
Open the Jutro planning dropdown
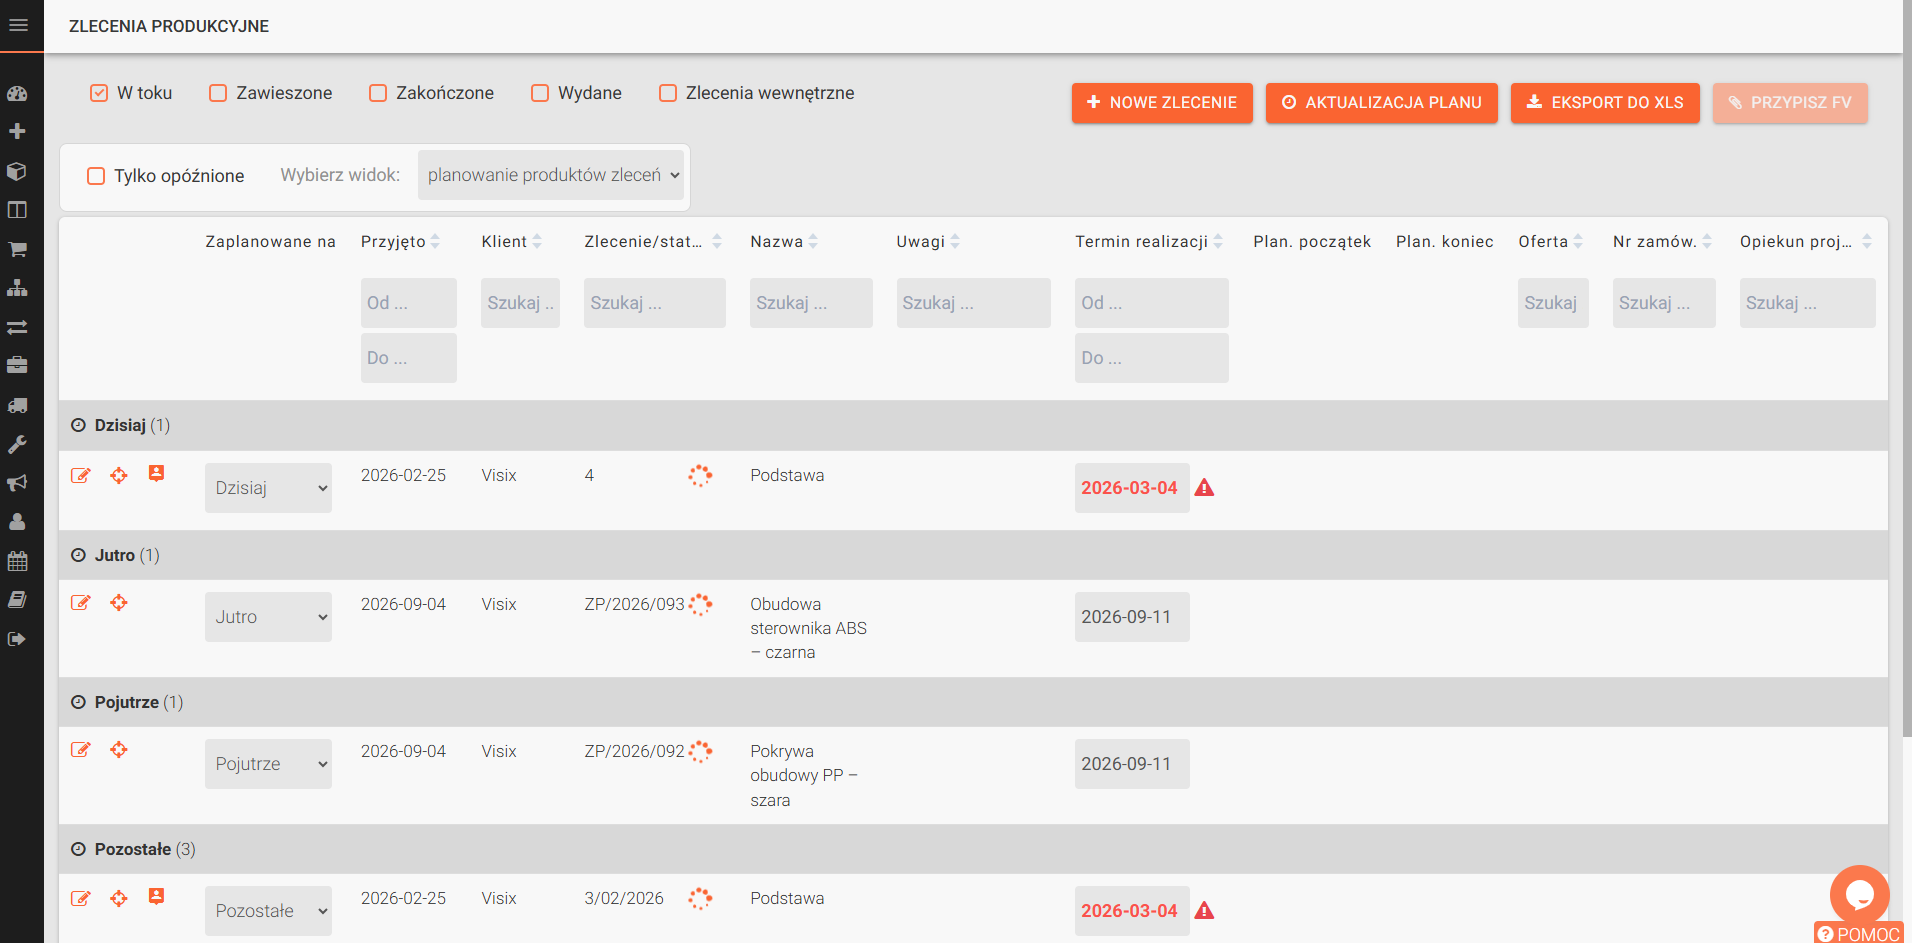coord(268,617)
